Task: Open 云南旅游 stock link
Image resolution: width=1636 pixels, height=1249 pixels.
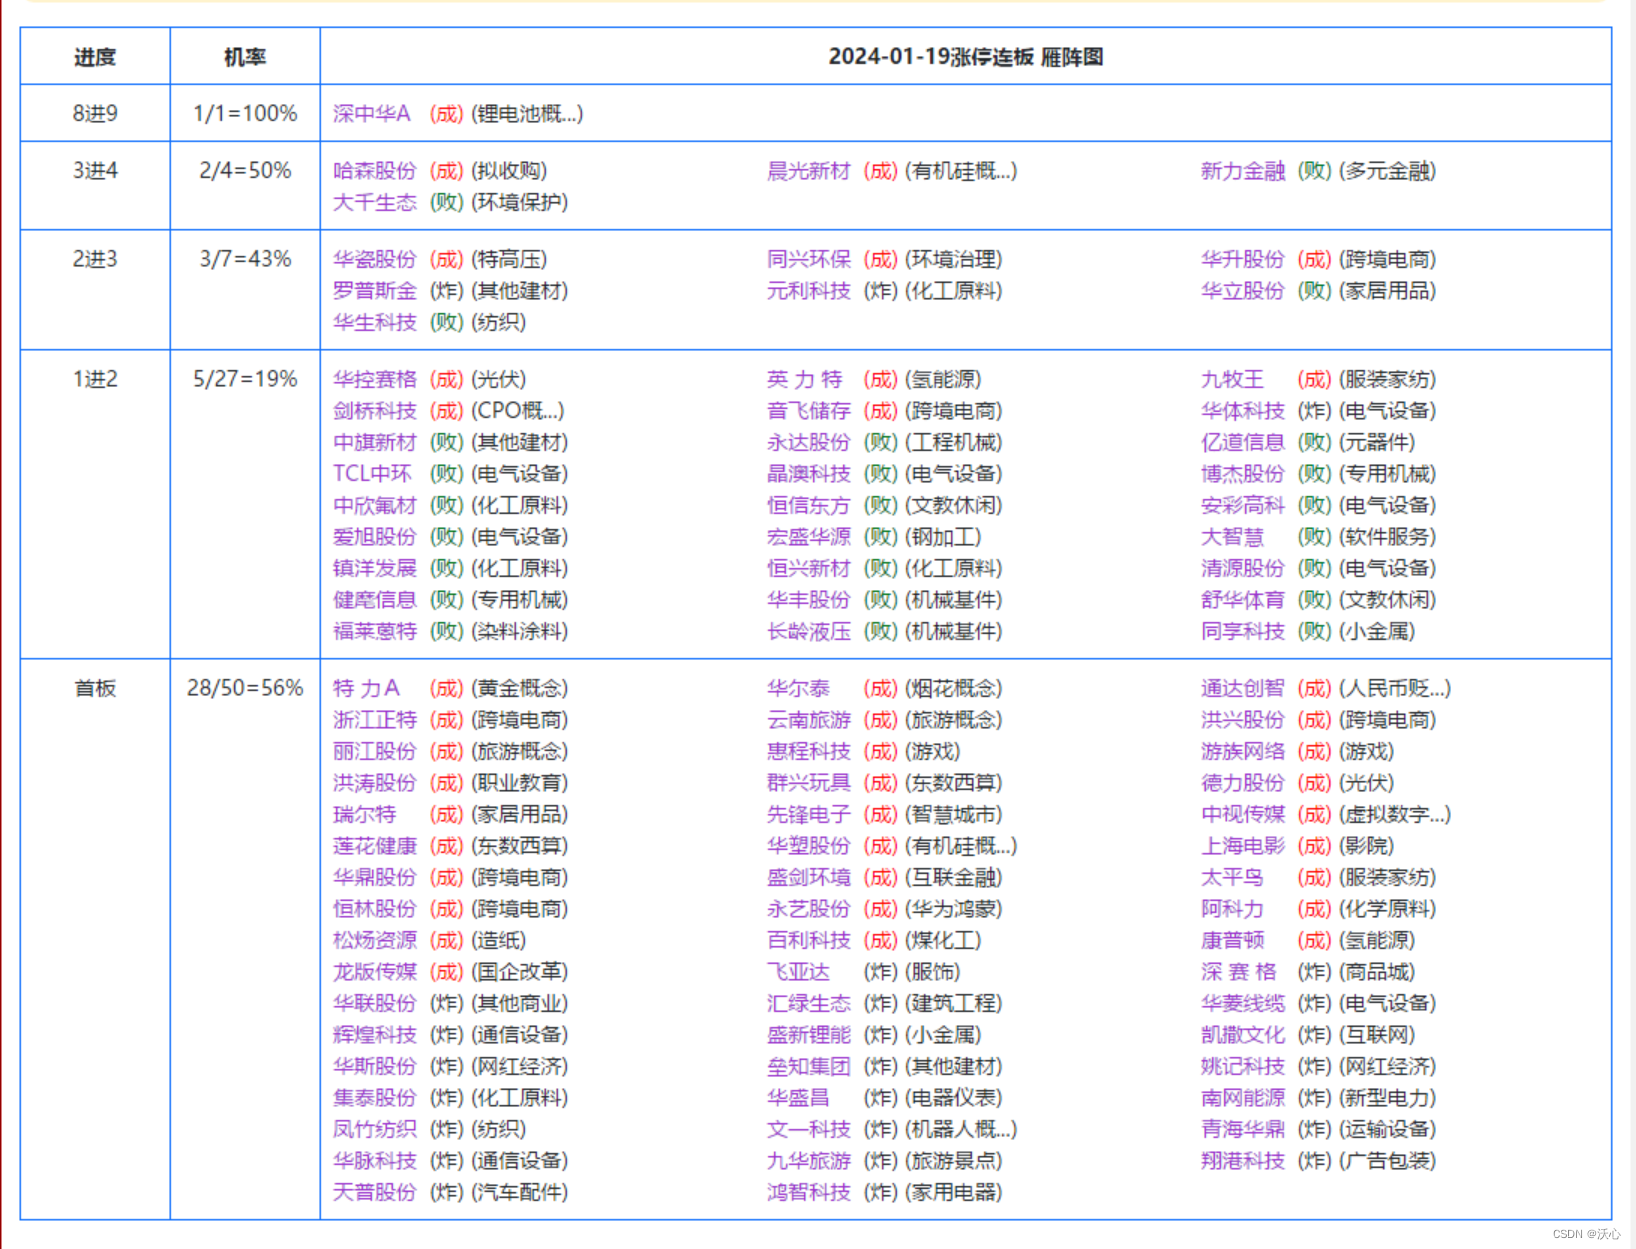Action: (808, 720)
